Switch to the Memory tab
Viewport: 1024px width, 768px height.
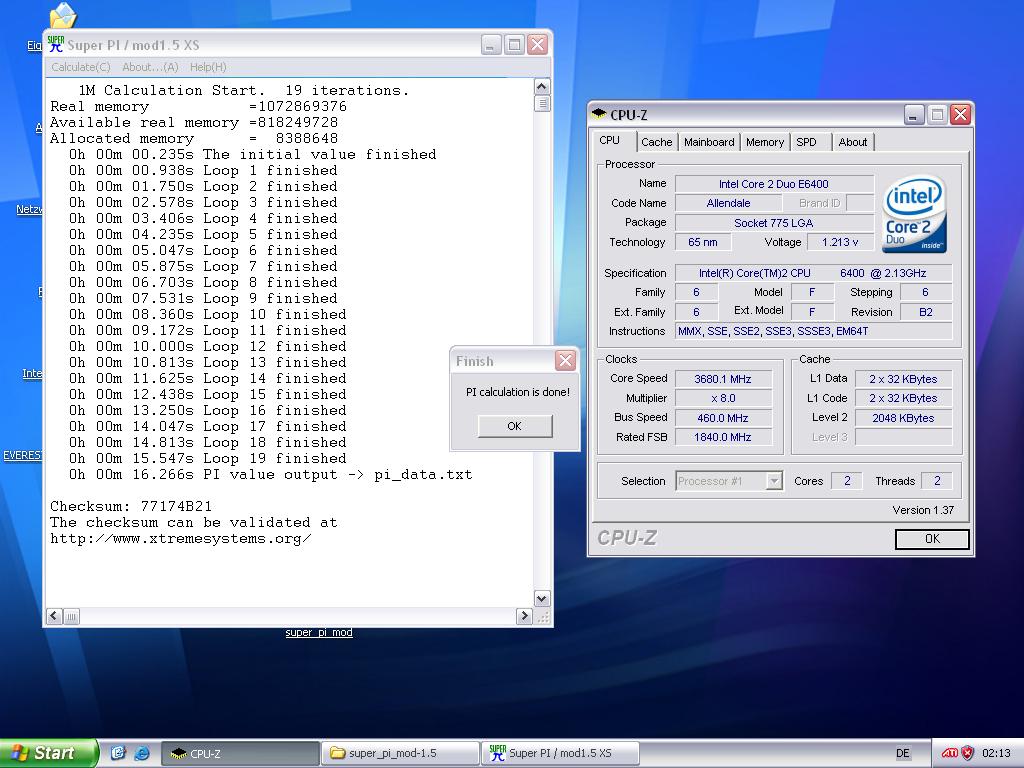[x=765, y=142]
